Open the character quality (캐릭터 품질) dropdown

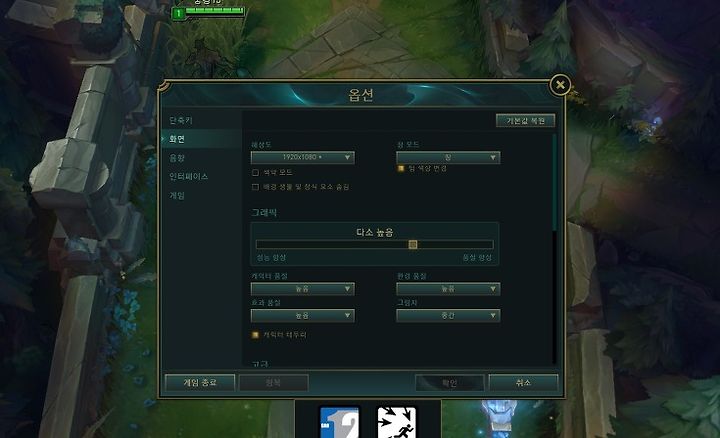click(303, 289)
